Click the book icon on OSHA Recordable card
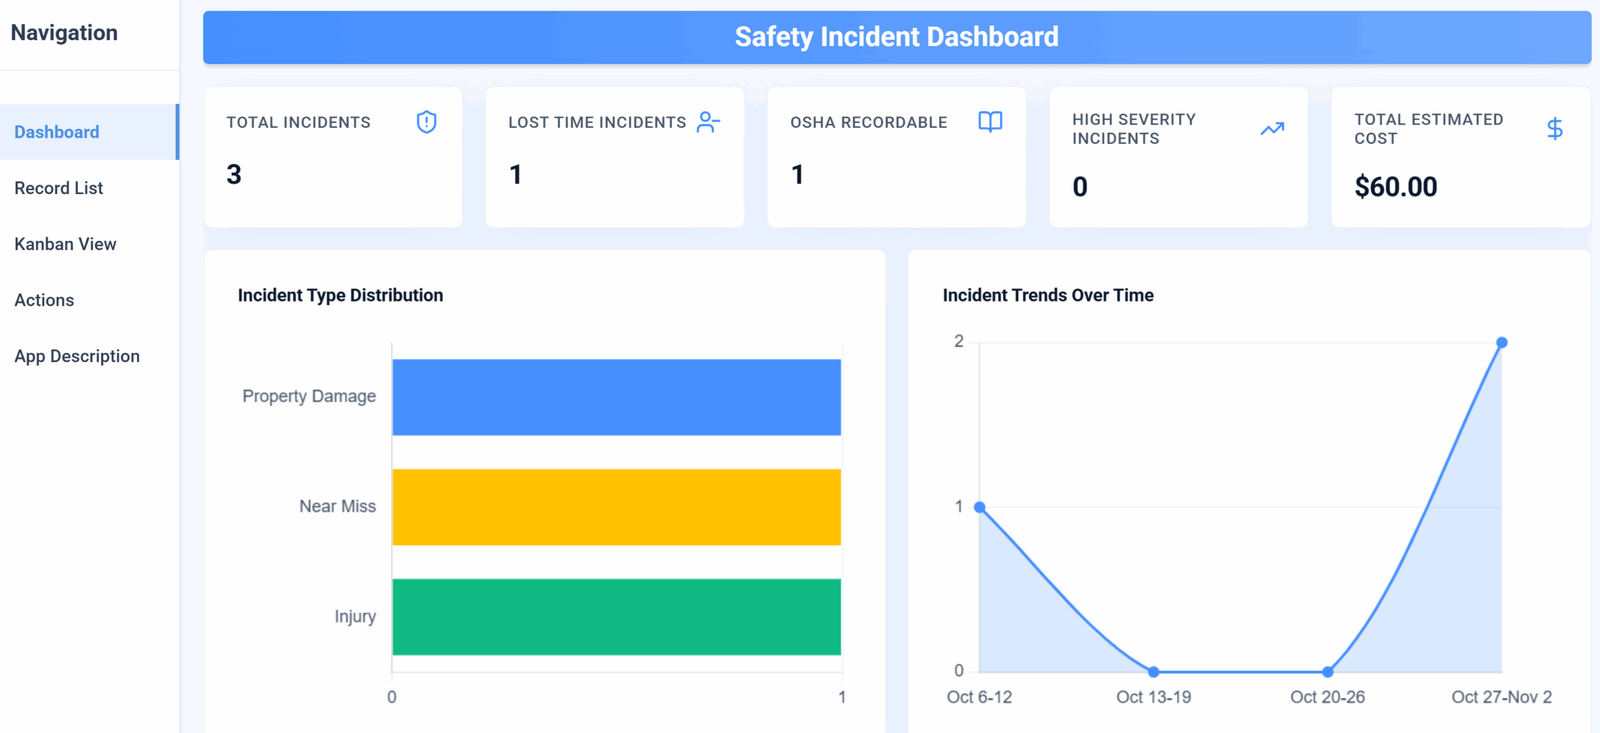The width and height of the screenshot is (1600, 733). point(990,122)
